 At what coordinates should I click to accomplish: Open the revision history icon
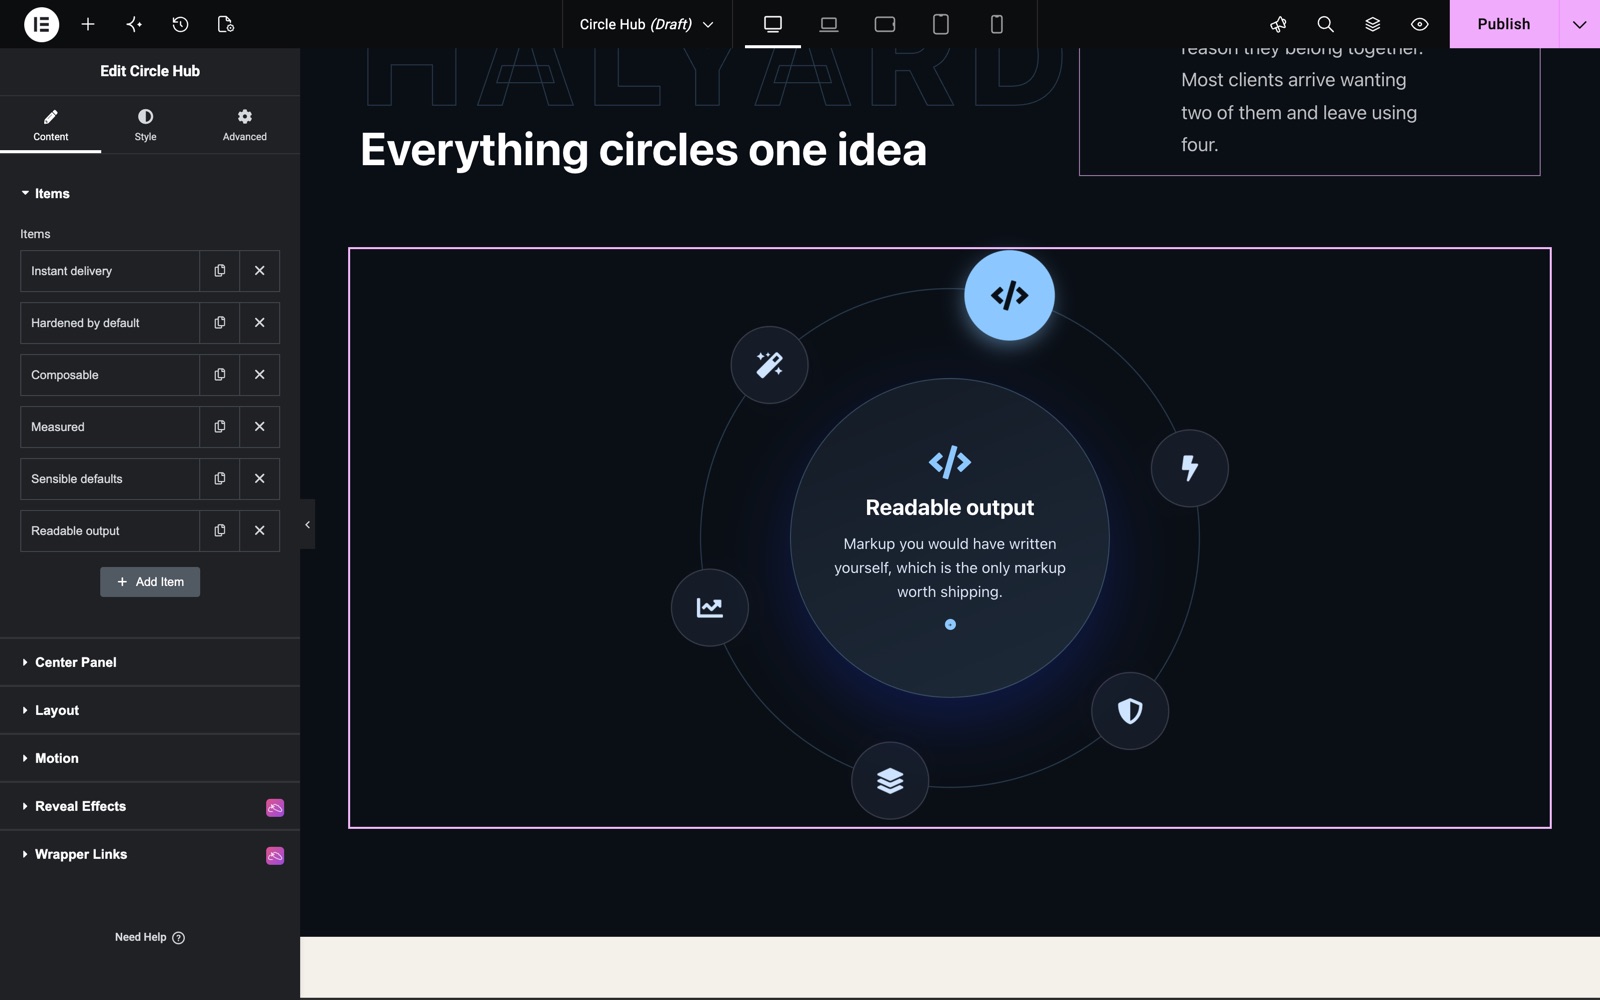point(180,24)
